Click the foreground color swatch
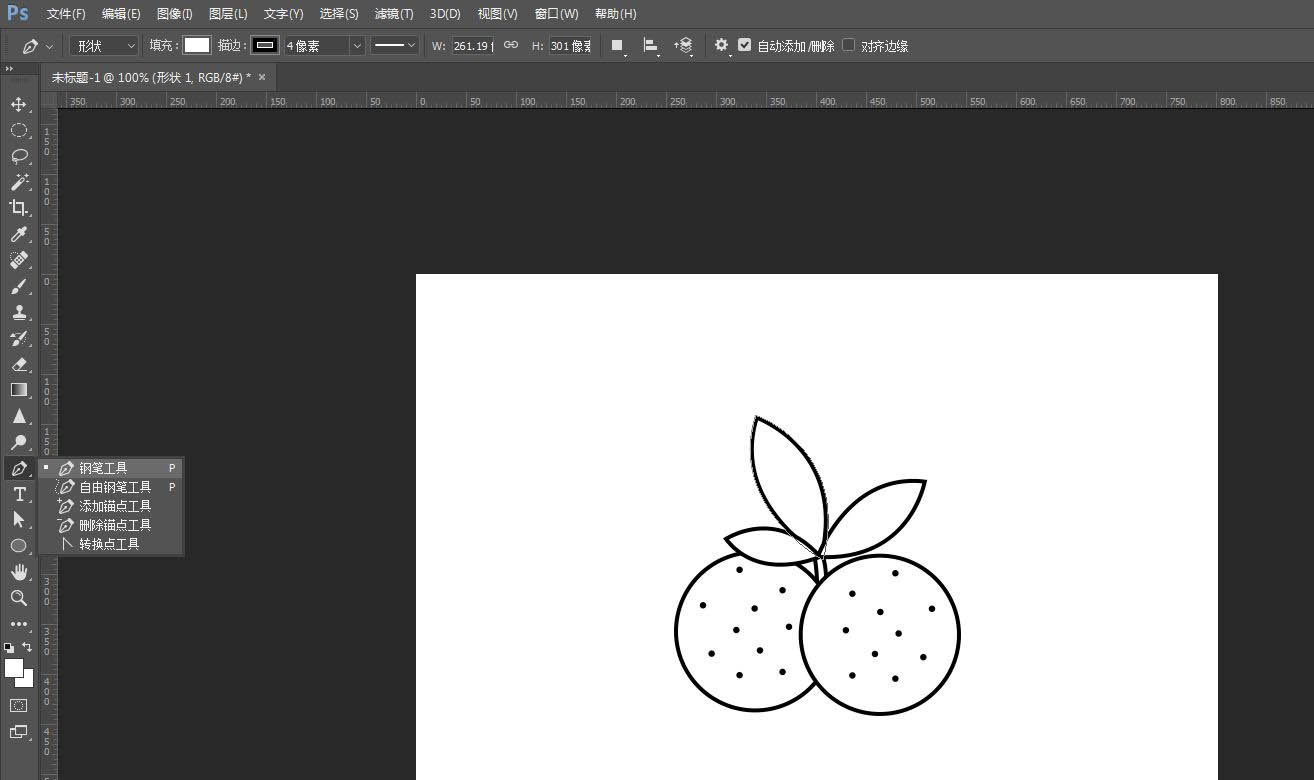 (13, 668)
